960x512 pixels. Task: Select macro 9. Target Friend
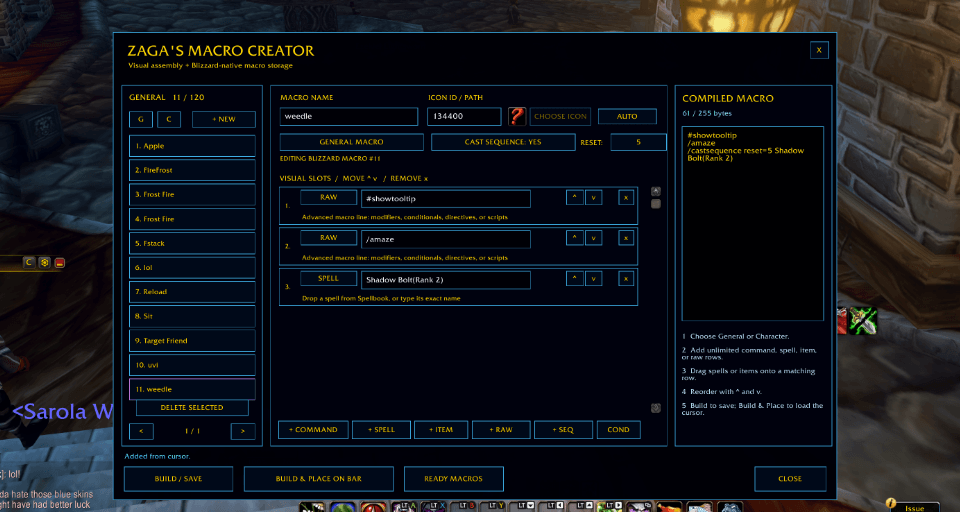click(192, 341)
